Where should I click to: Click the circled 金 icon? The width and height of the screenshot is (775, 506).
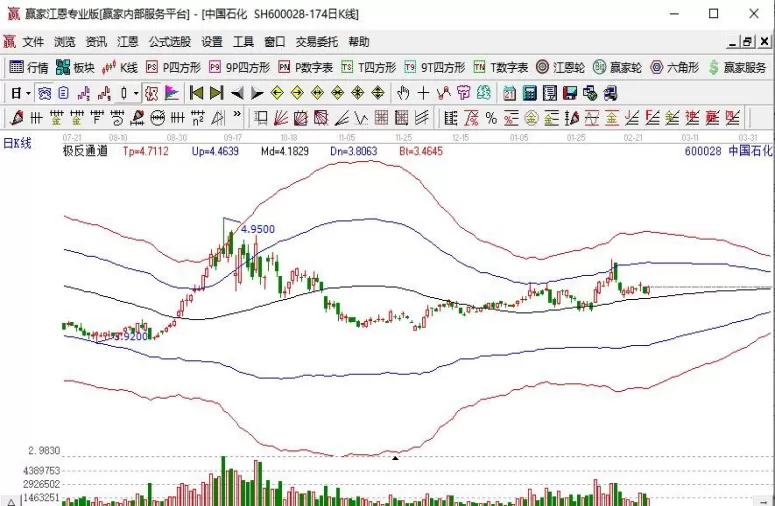pyautogui.click(x=531, y=118)
